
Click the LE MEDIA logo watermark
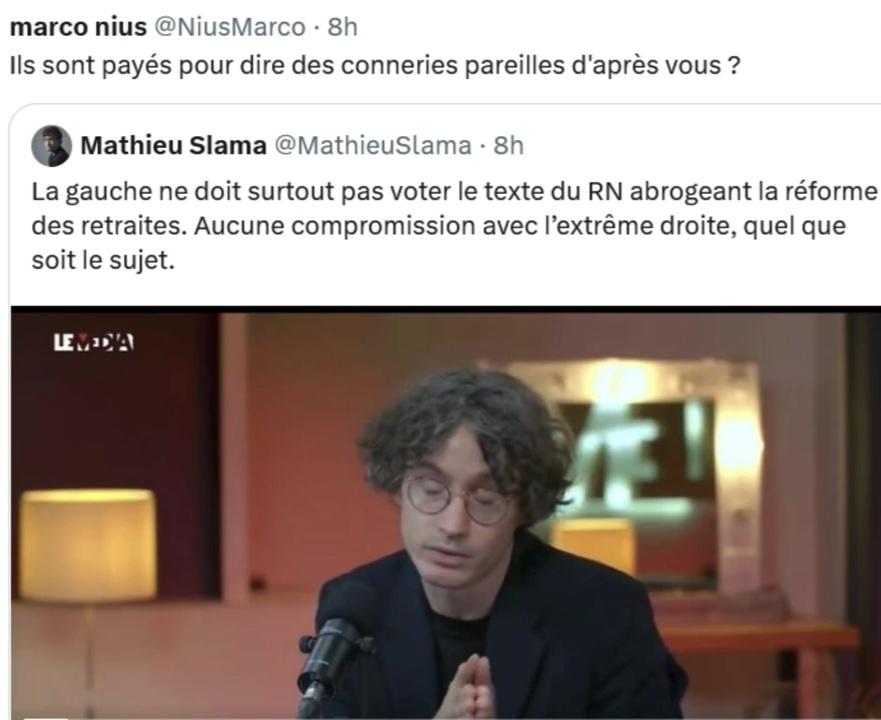coord(94,342)
